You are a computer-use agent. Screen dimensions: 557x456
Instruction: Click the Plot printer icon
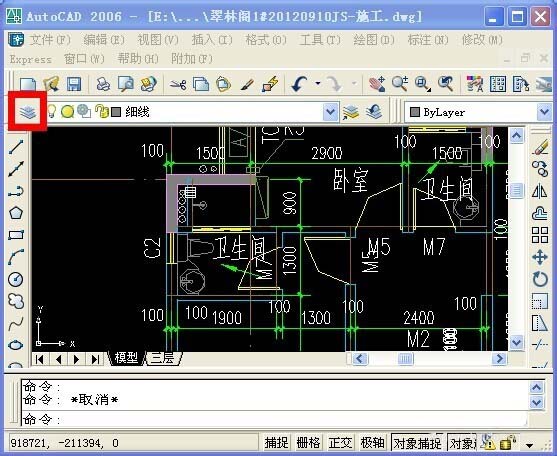pyautogui.click(x=103, y=84)
